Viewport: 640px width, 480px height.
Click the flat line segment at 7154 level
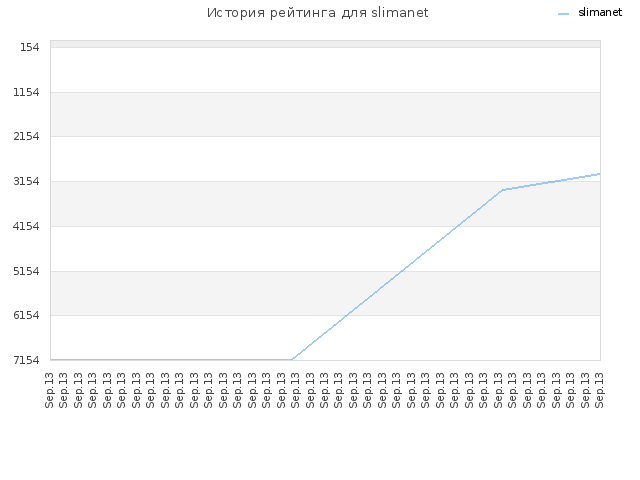click(171, 360)
